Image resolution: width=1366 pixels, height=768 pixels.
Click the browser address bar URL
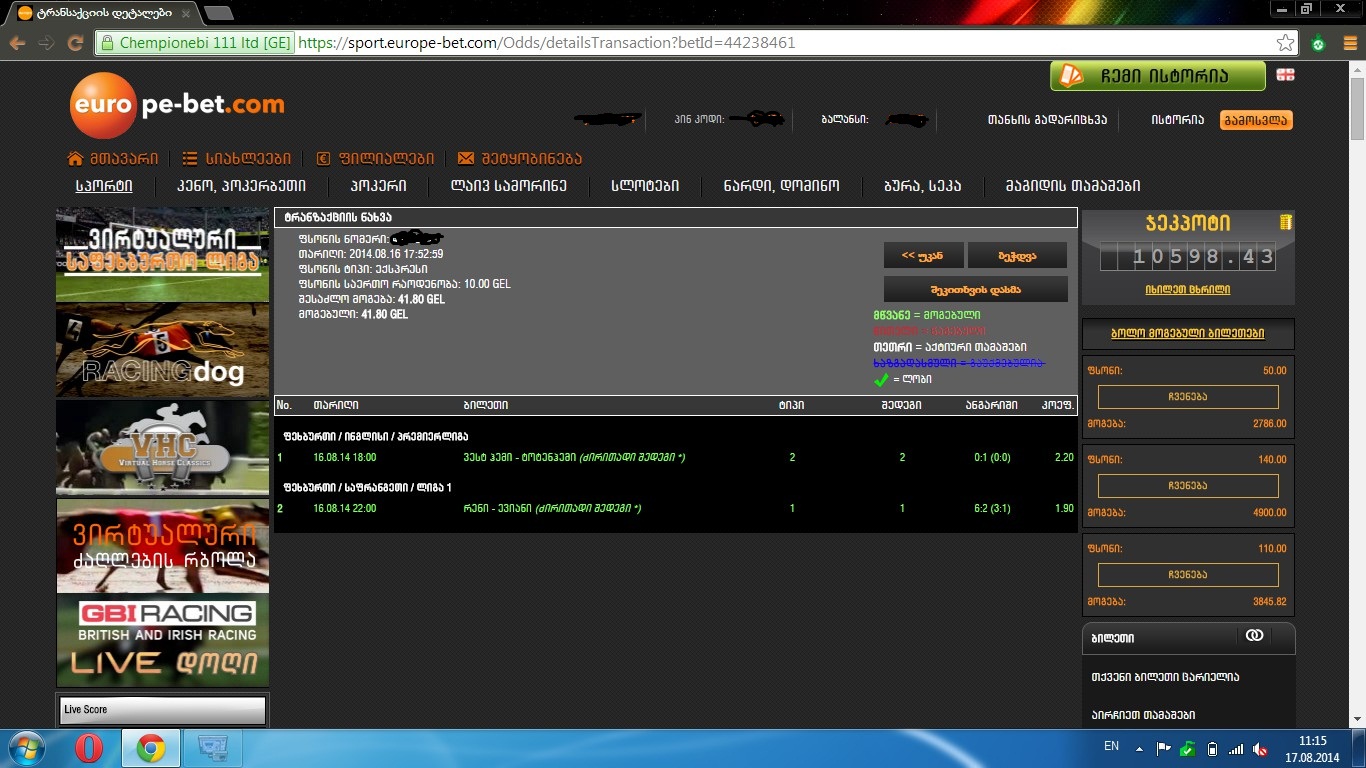pyautogui.click(x=546, y=43)
